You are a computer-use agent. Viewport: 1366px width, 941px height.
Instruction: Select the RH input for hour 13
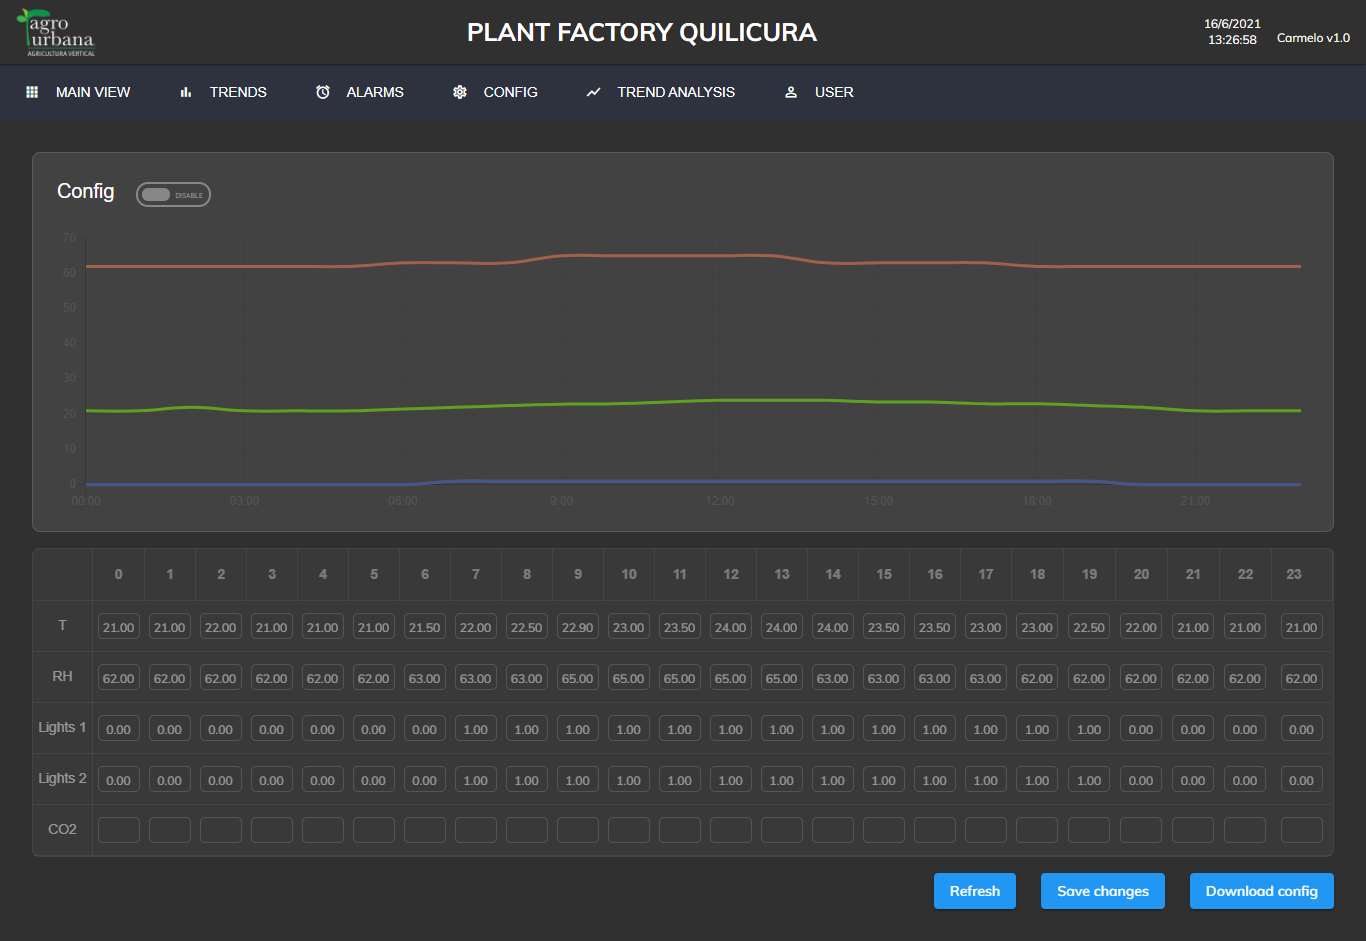[x=782, y=678]
